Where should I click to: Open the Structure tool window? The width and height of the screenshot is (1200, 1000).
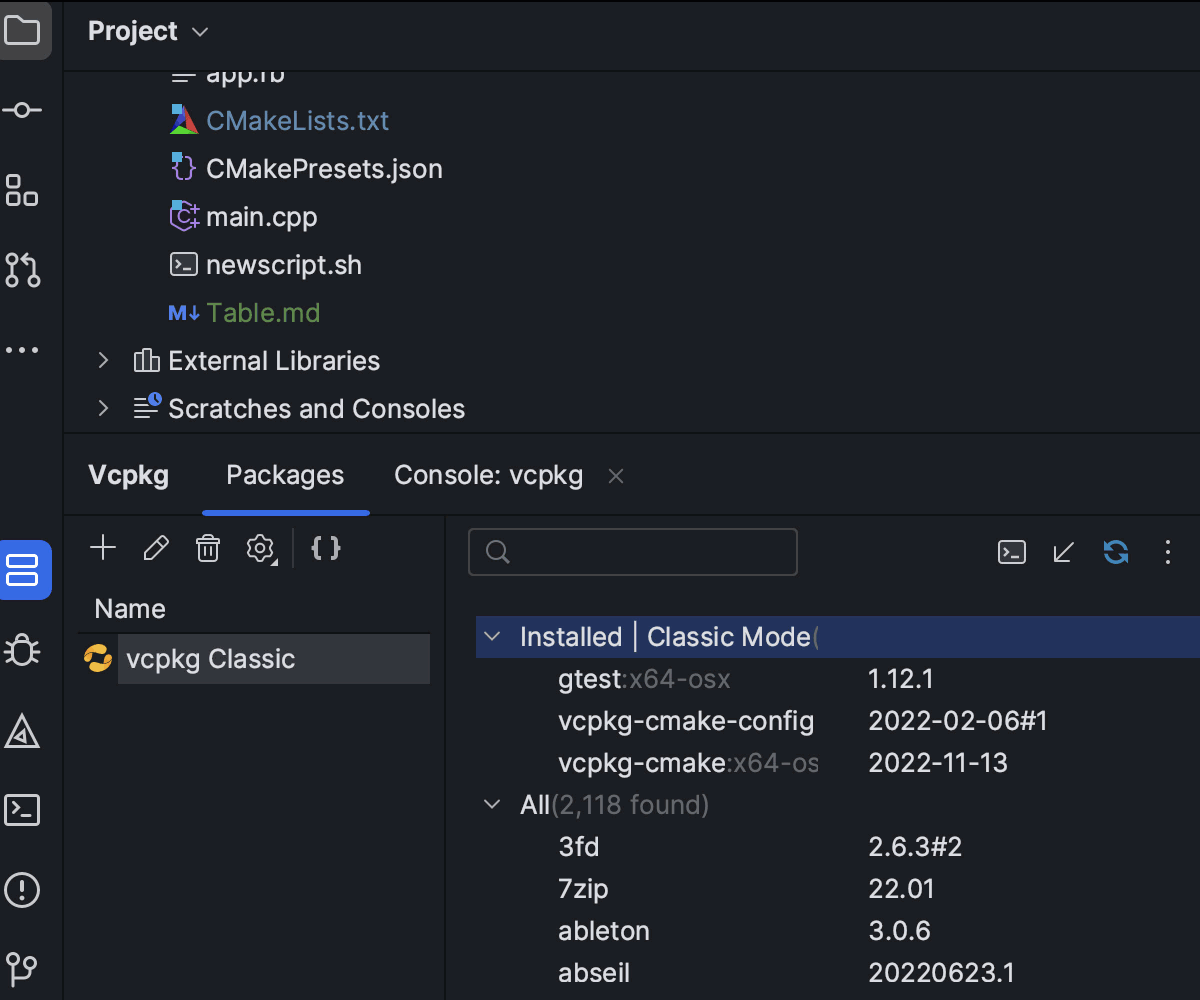(x=25, y=190)
